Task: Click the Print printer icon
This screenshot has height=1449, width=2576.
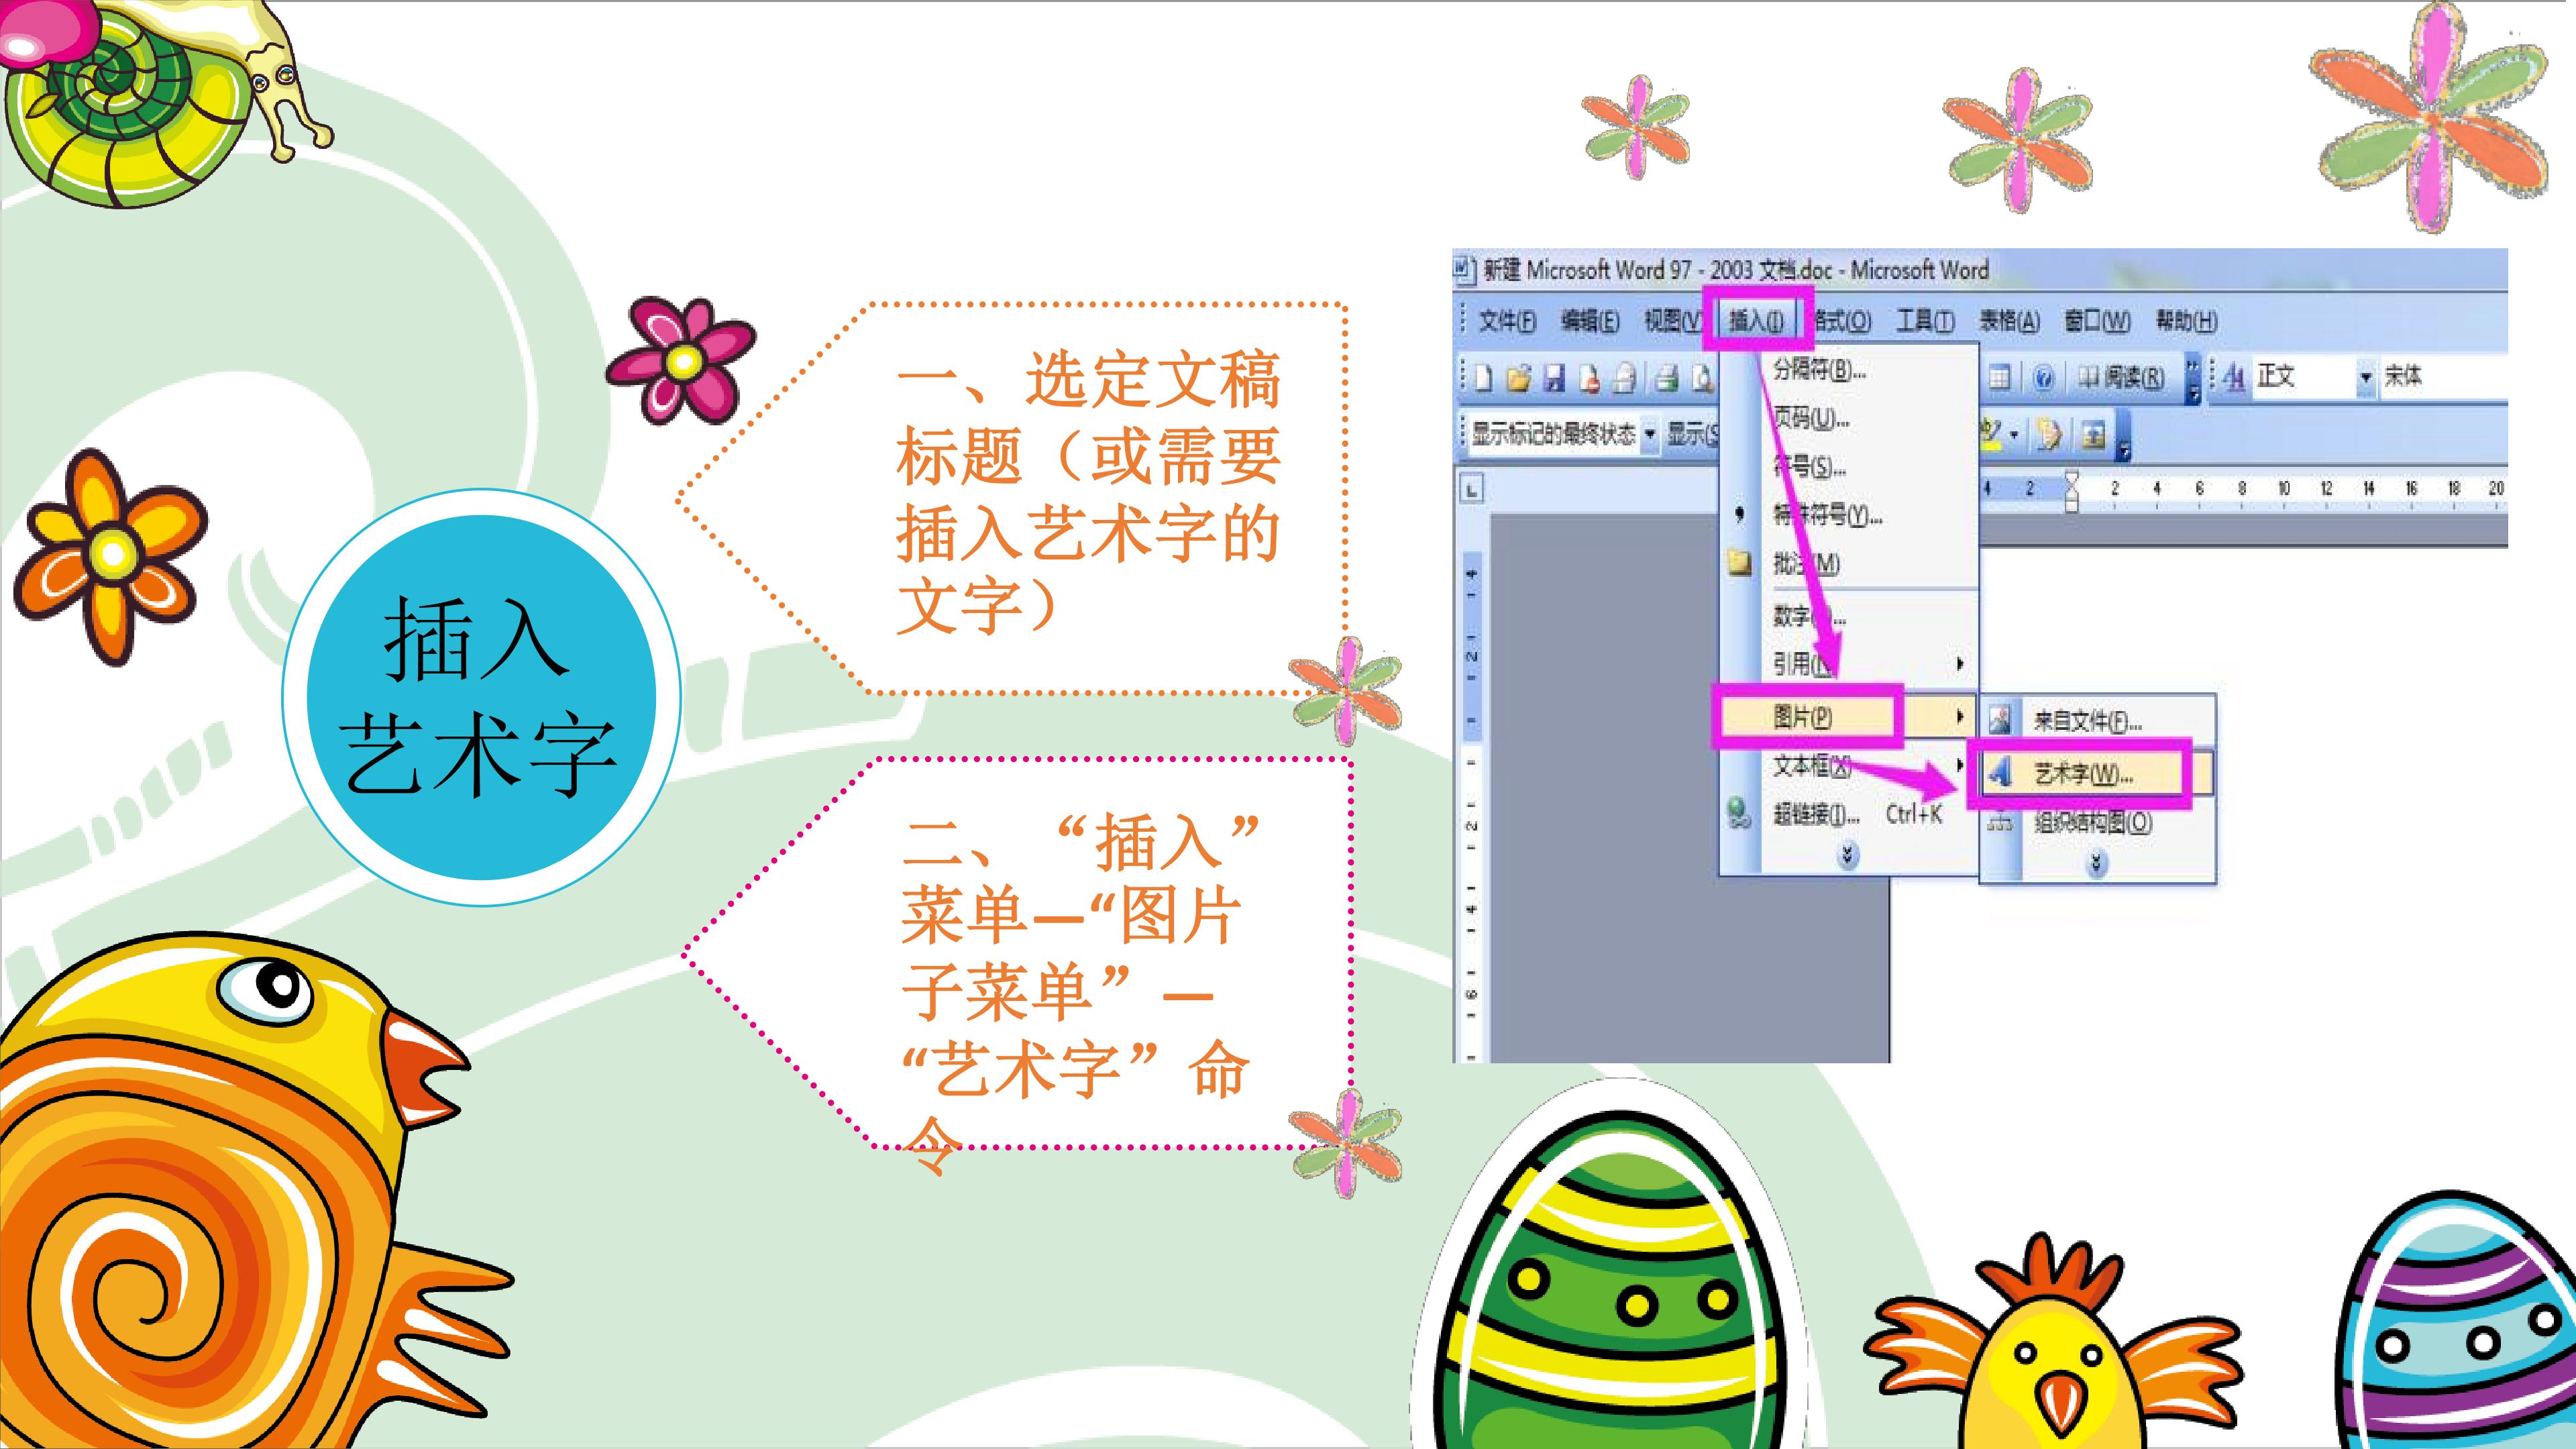Action: (1665, 378)
